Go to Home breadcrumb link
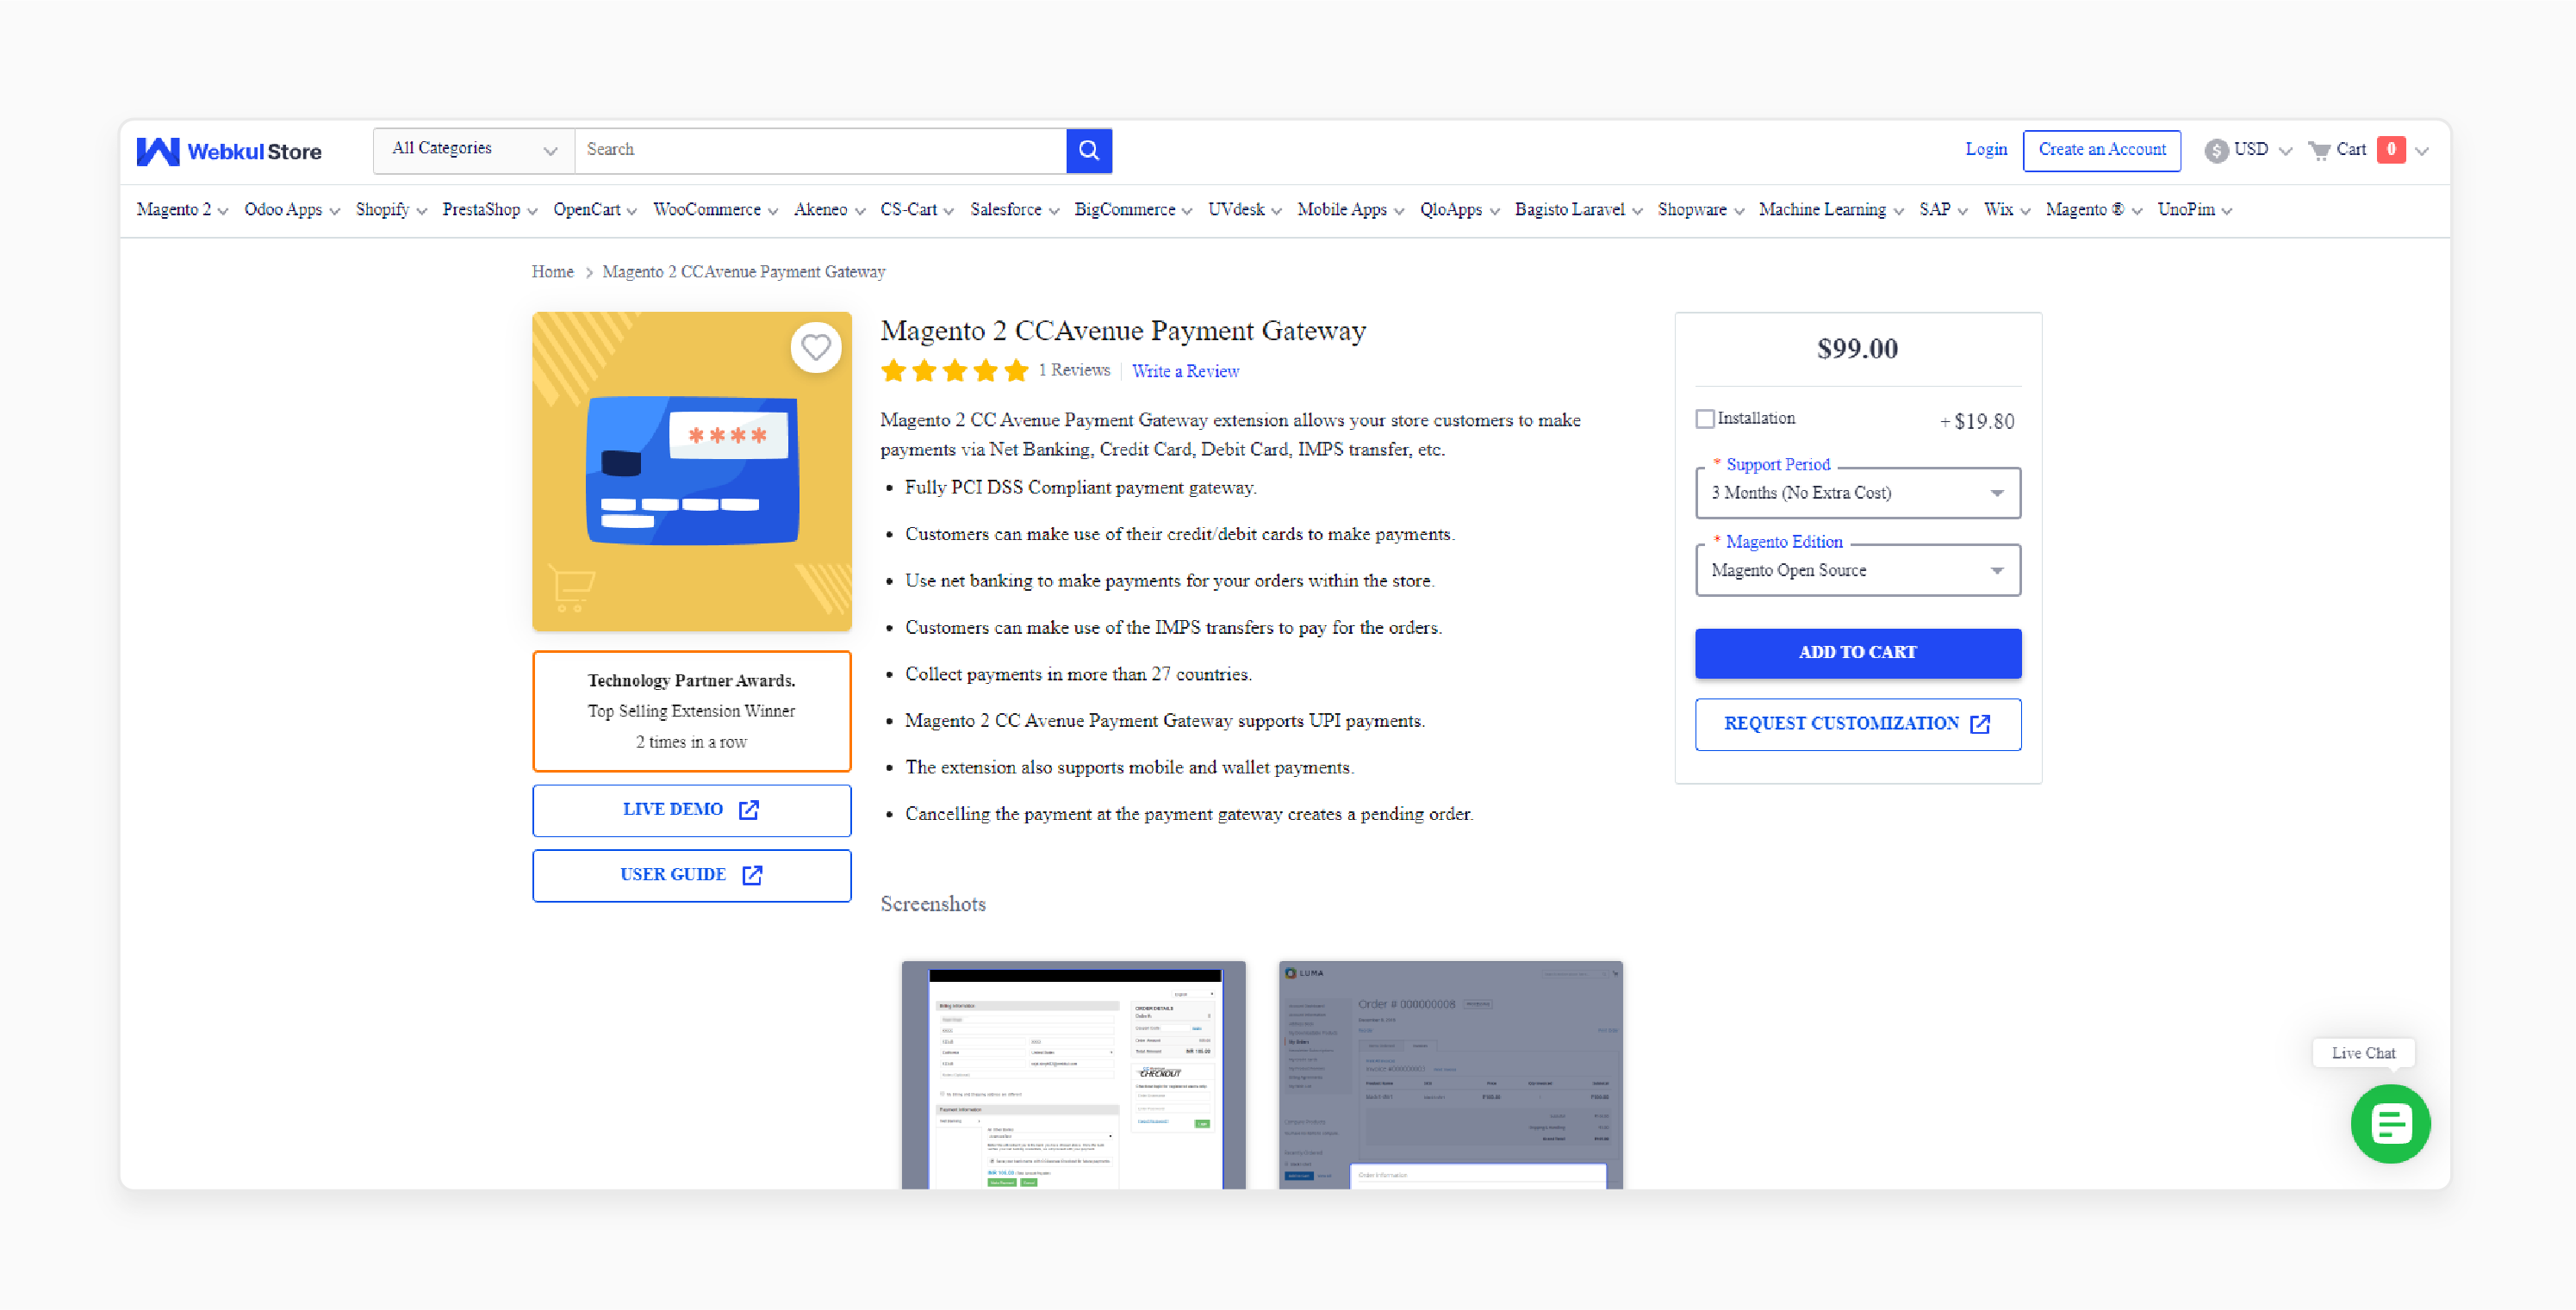 (552, 272)
